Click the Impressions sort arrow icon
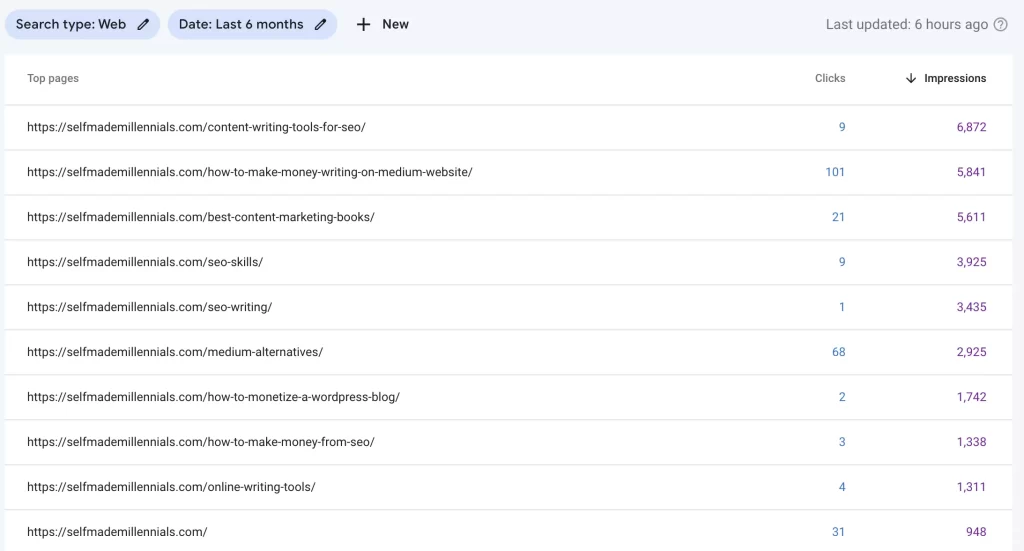This screenshot has width=1024, height=551. click(910, 78)
